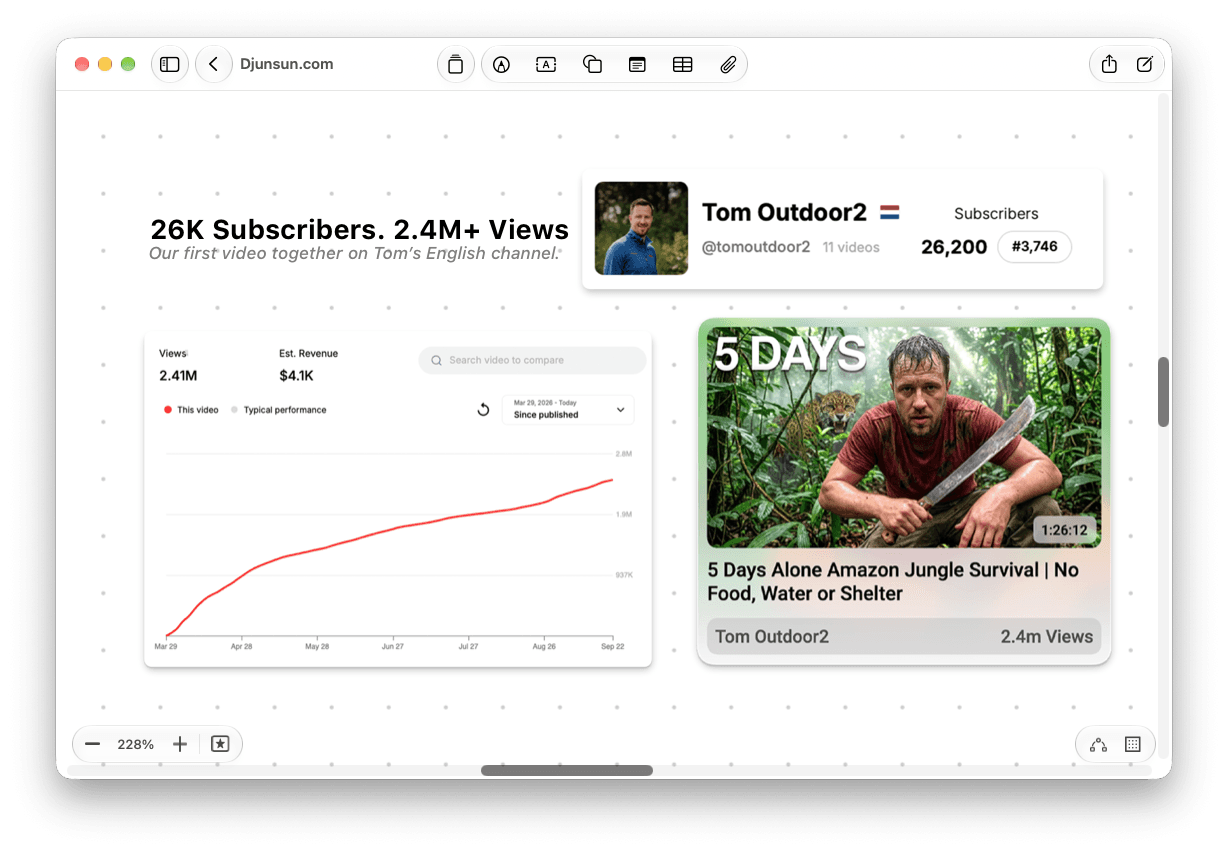Click the Djunsun.com board title

pyautogui.click(x=287, y=64)
